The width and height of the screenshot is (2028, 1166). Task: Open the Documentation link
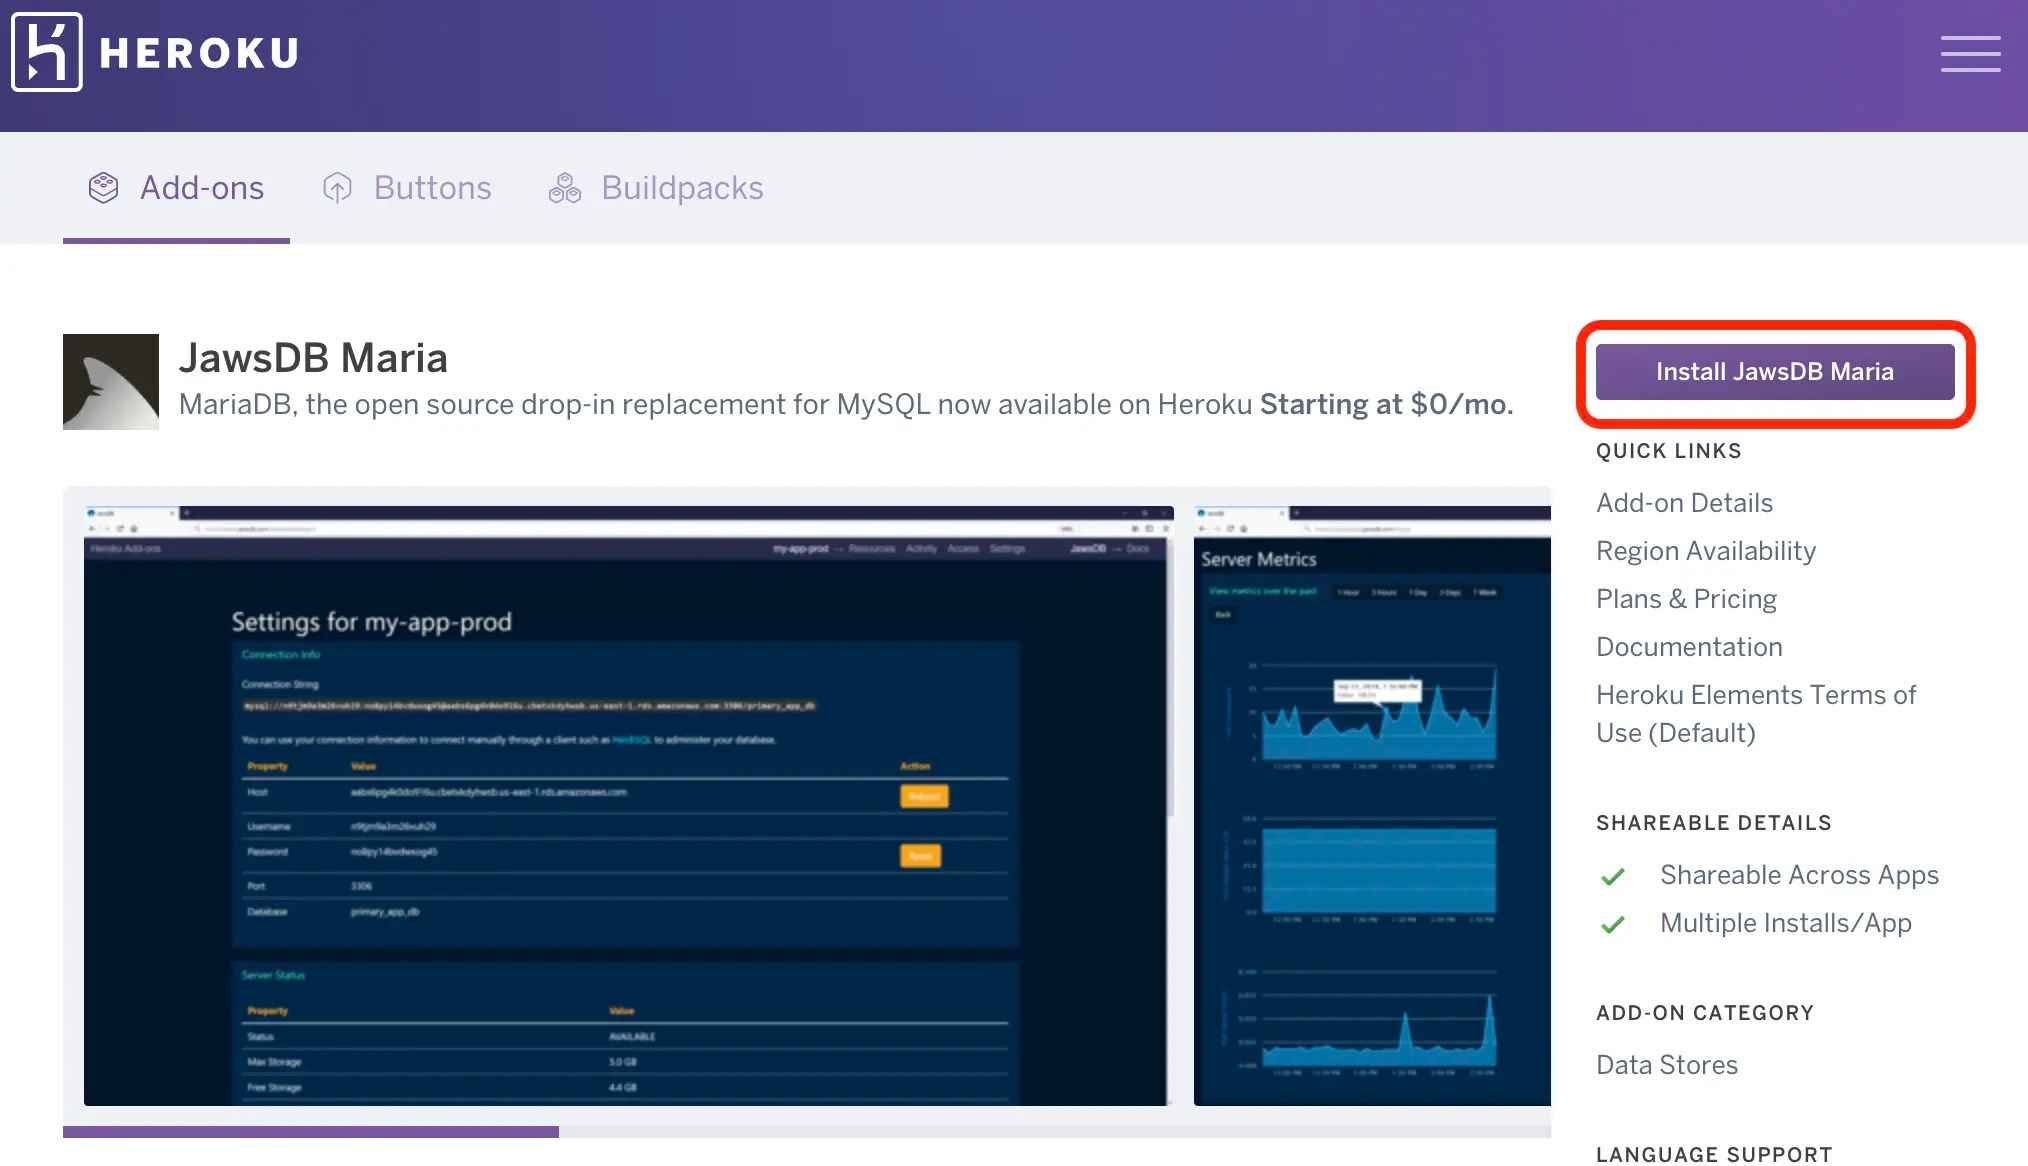(1688, 646)
